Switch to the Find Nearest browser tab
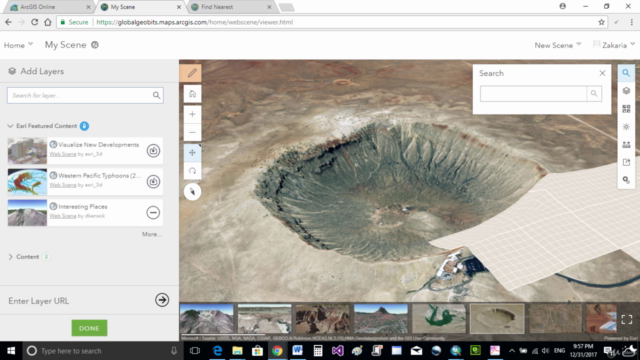 coord(231,7)
